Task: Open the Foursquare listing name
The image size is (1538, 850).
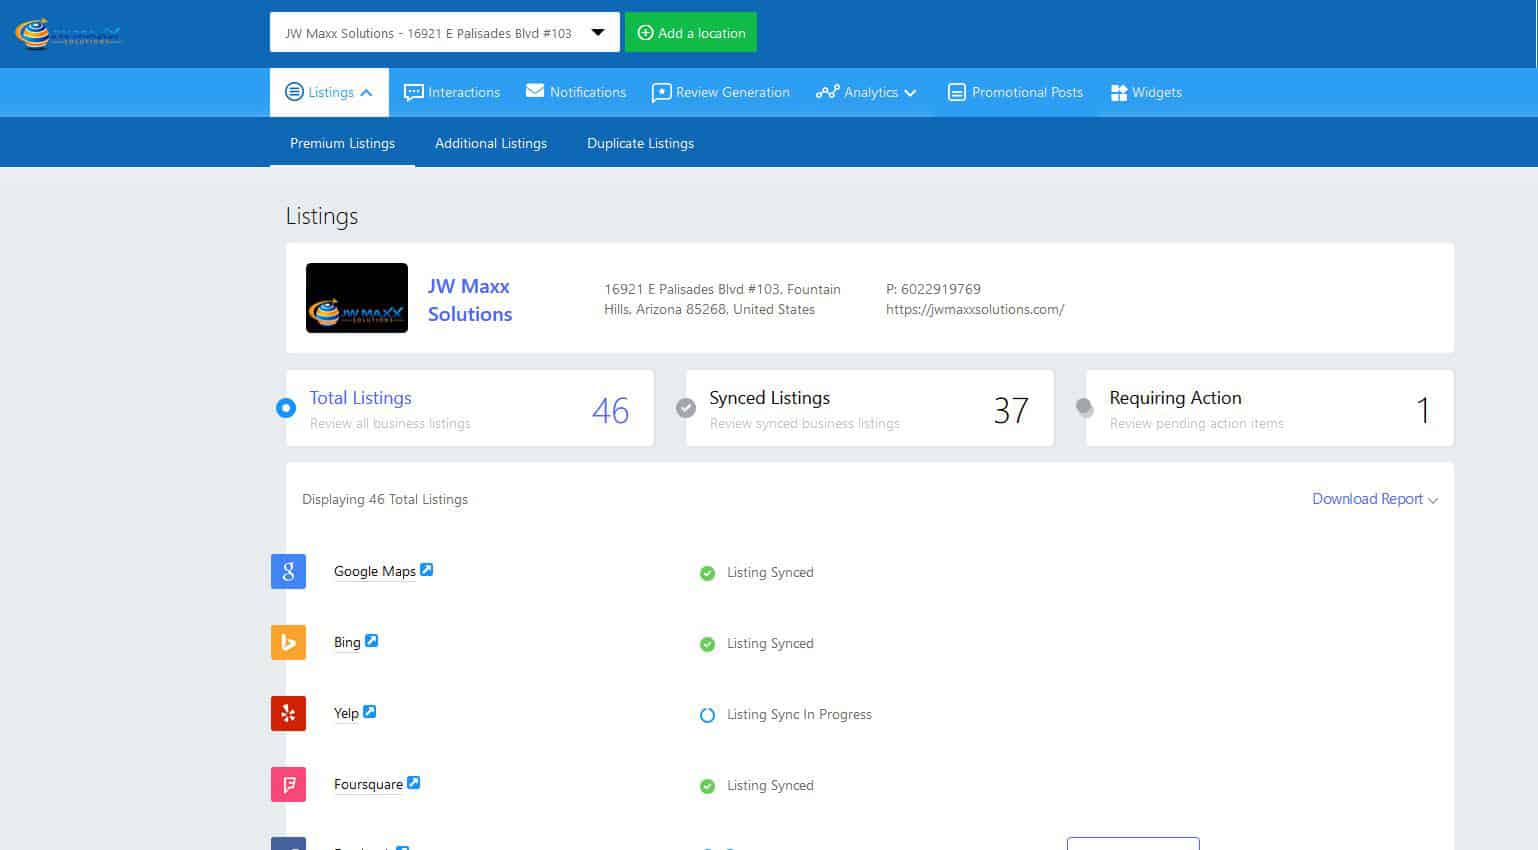Action: click(x=368, y=785)
